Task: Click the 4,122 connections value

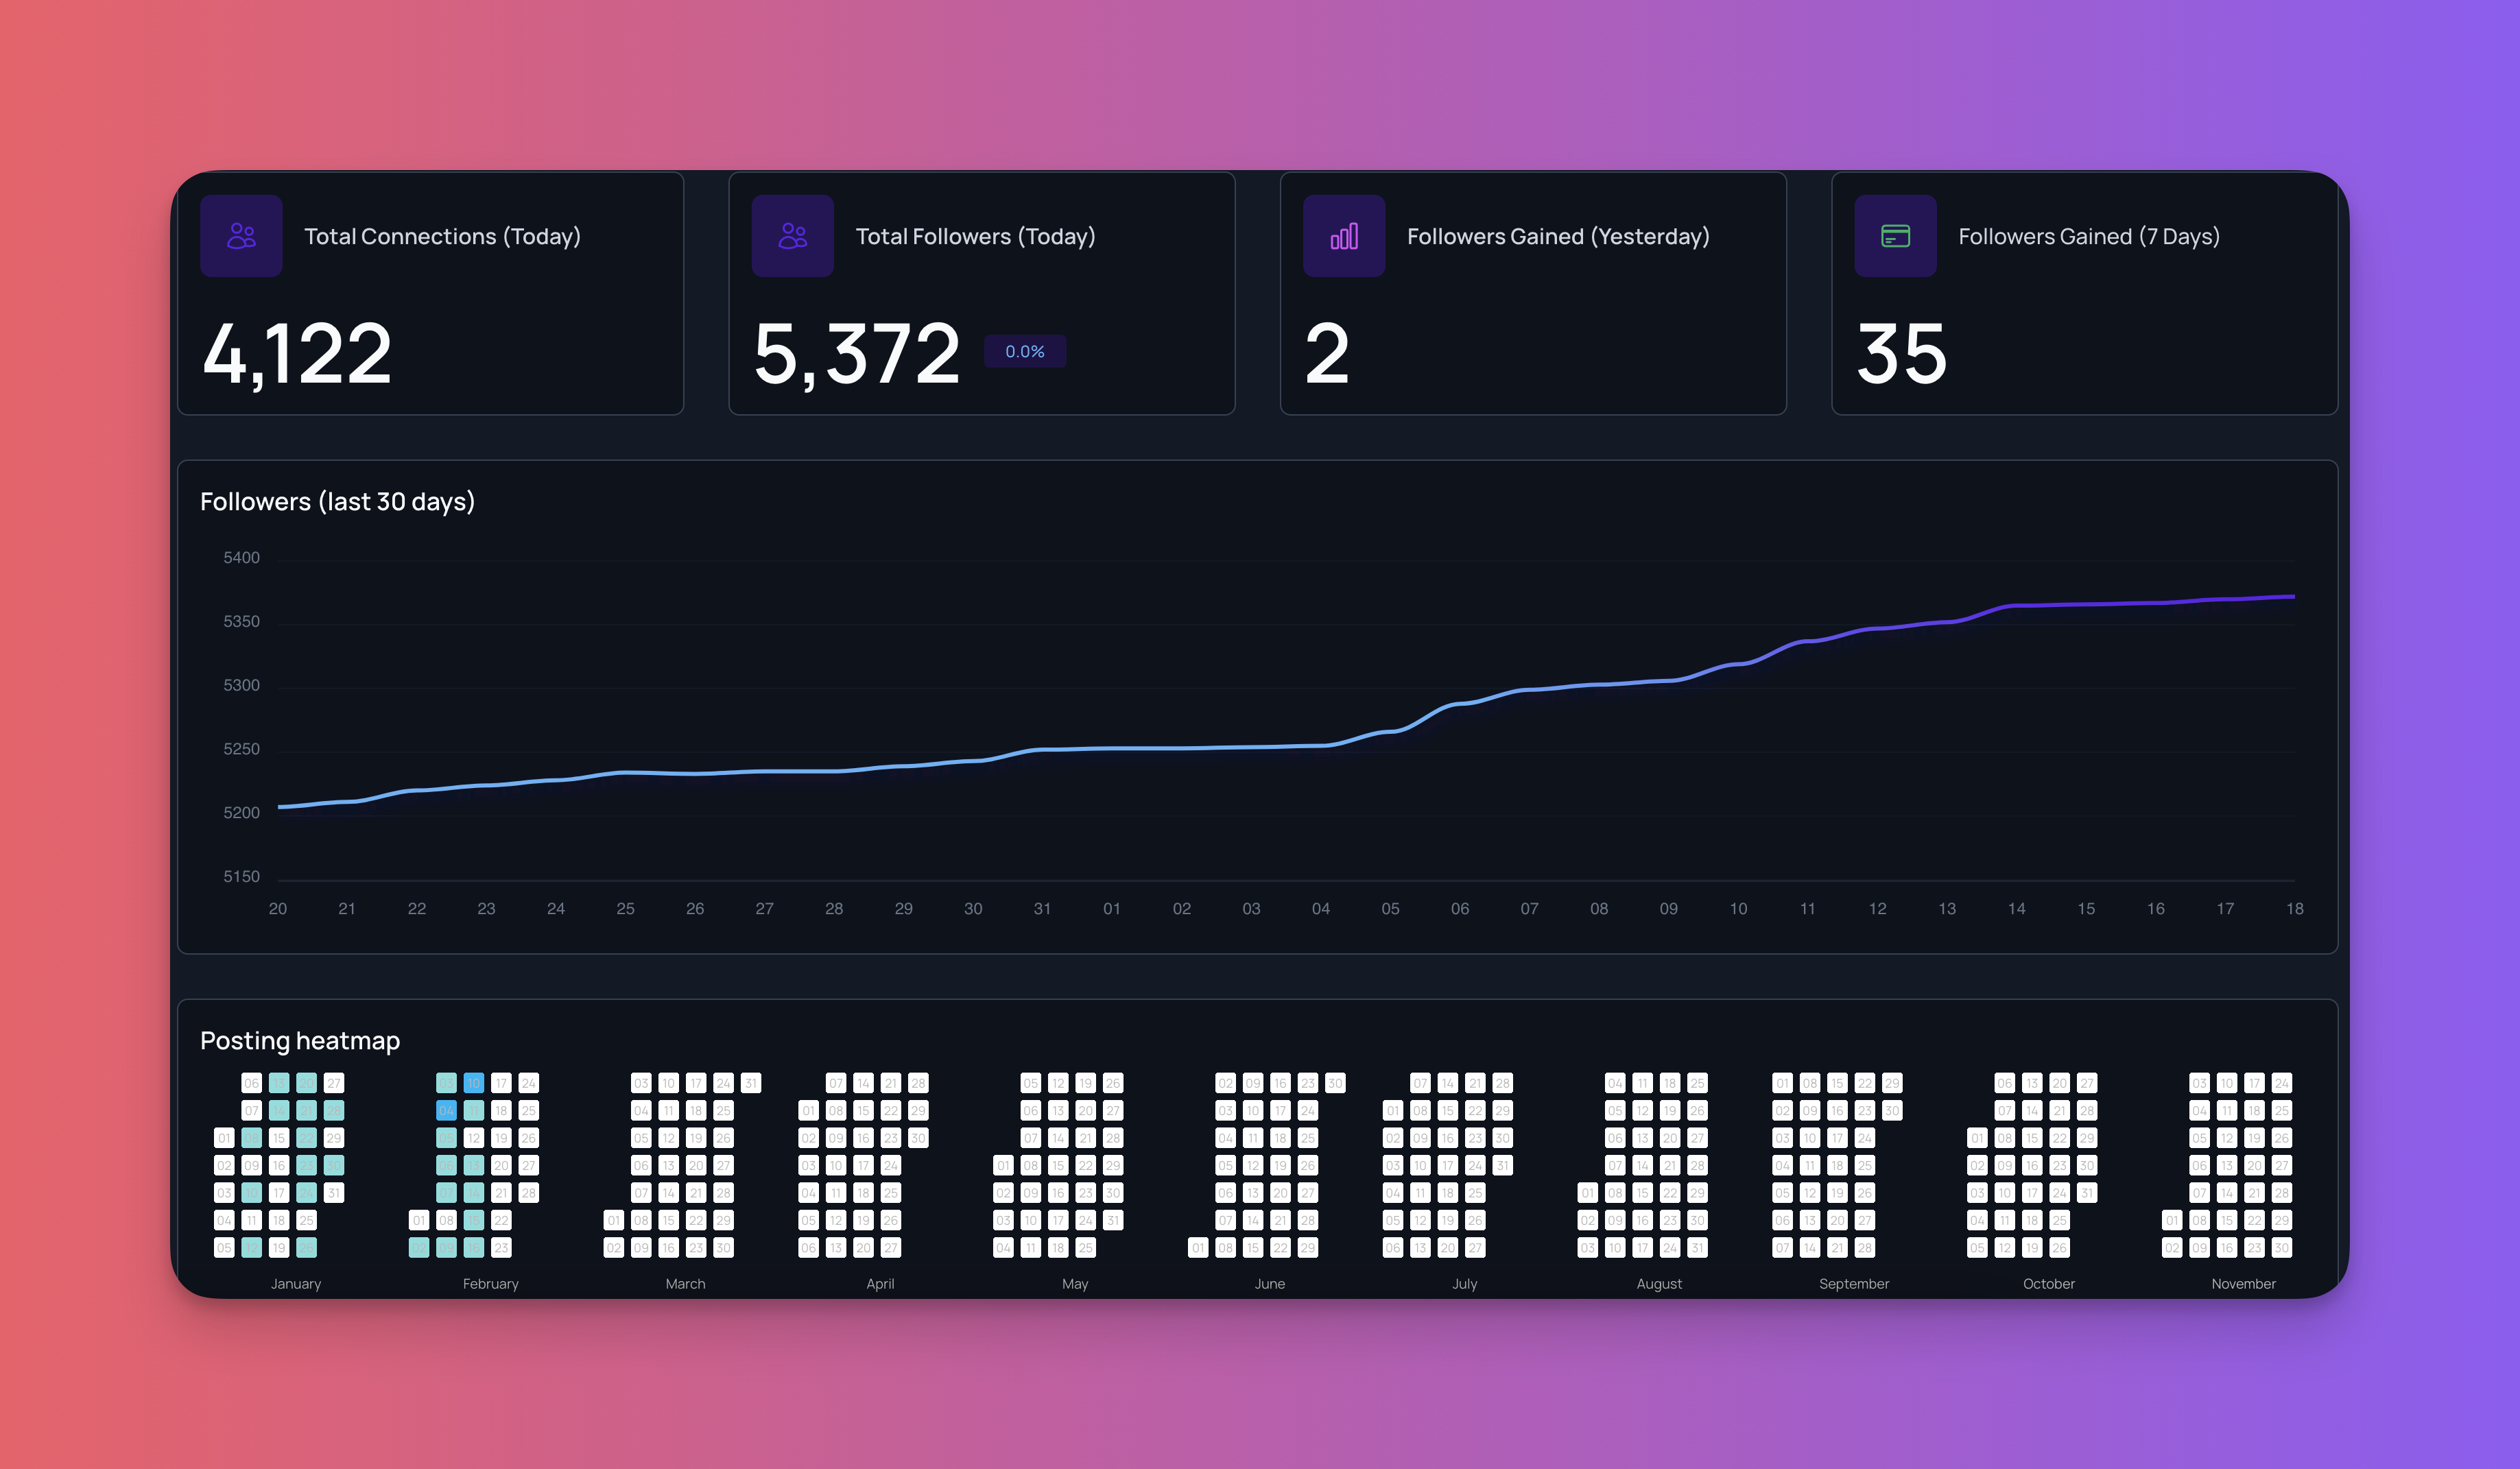Action: click(x=297, y=353)
